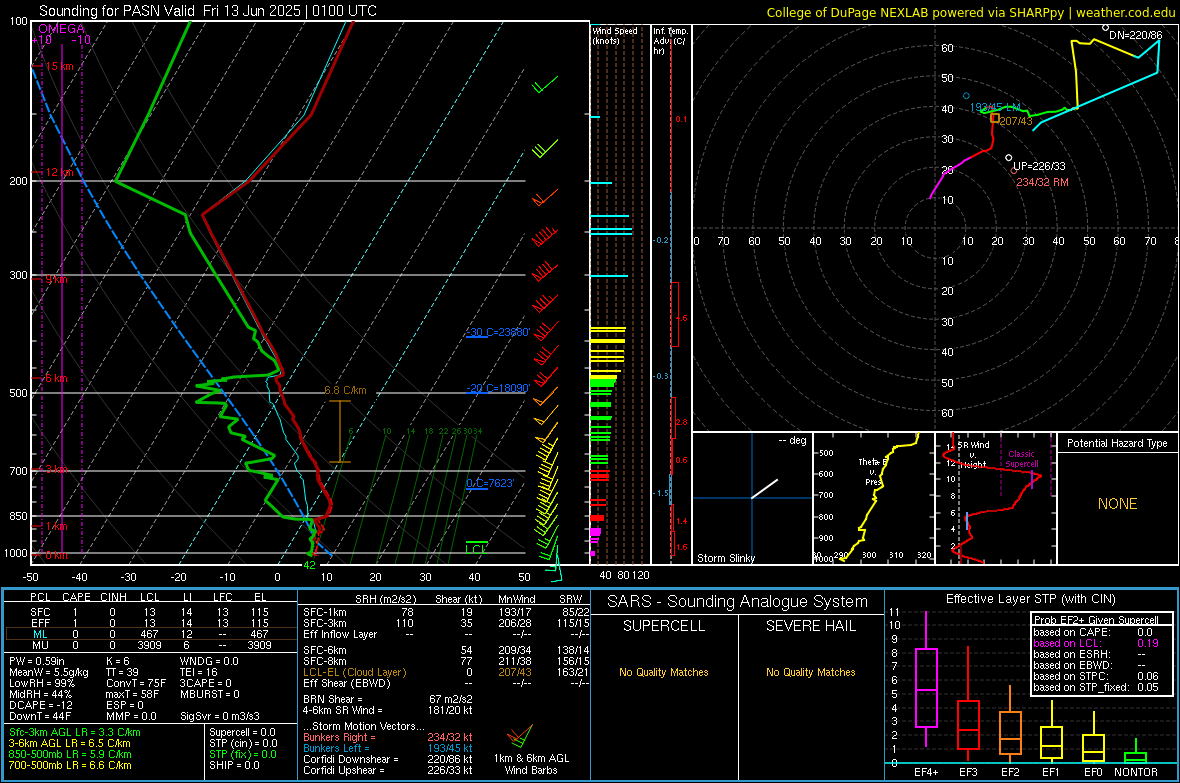Viewport: 1180px width, 783px height.
Task: Select the SFC parcel row
Action: click(x=151, y=612)
